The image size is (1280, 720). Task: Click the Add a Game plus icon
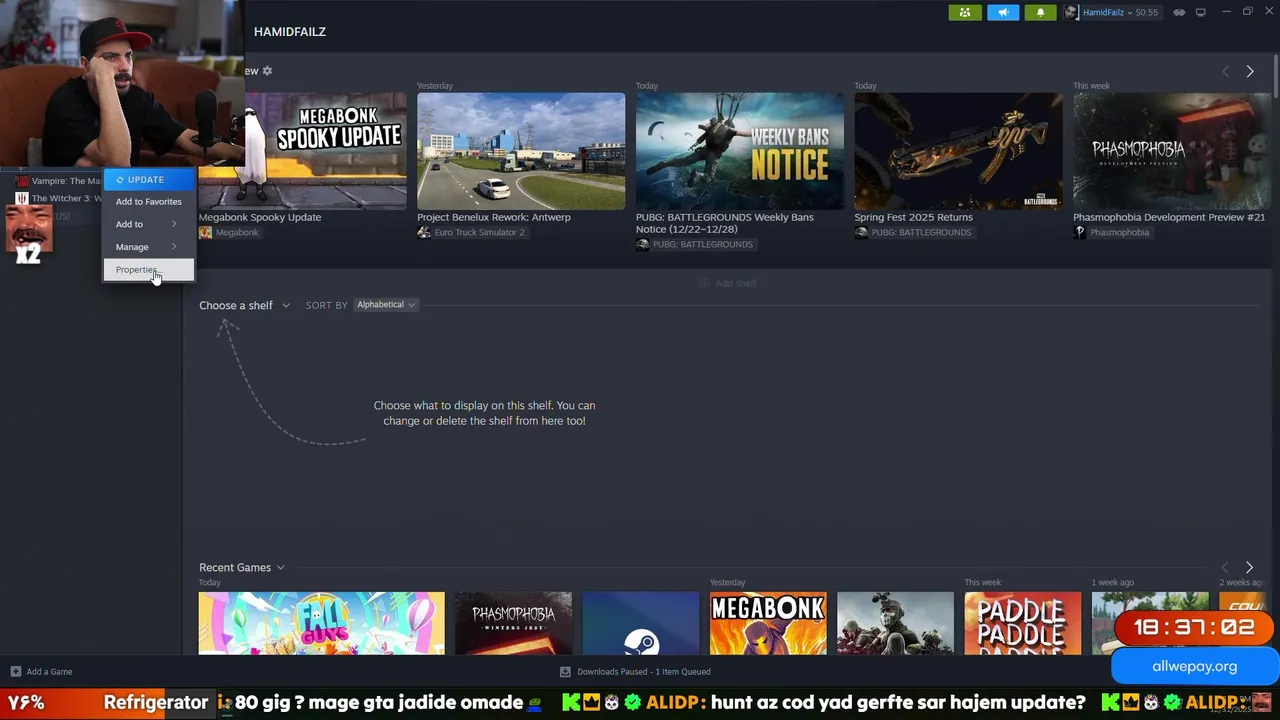click(15, 672)
